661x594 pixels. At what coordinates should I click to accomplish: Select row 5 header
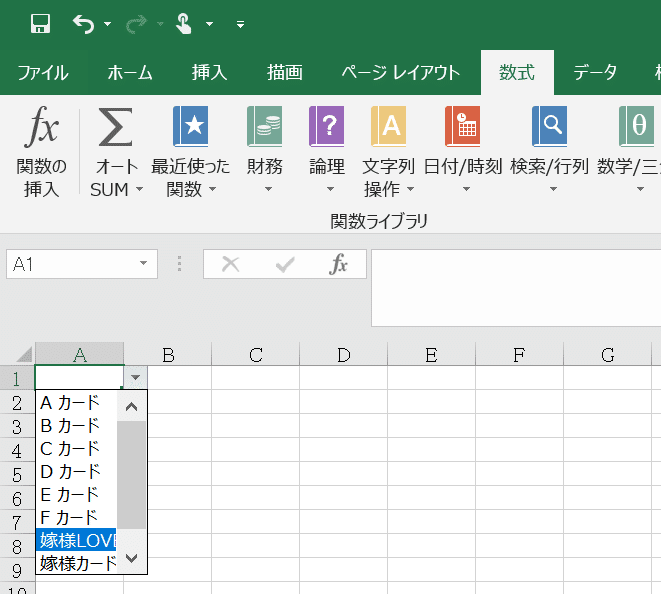point(17,474)
